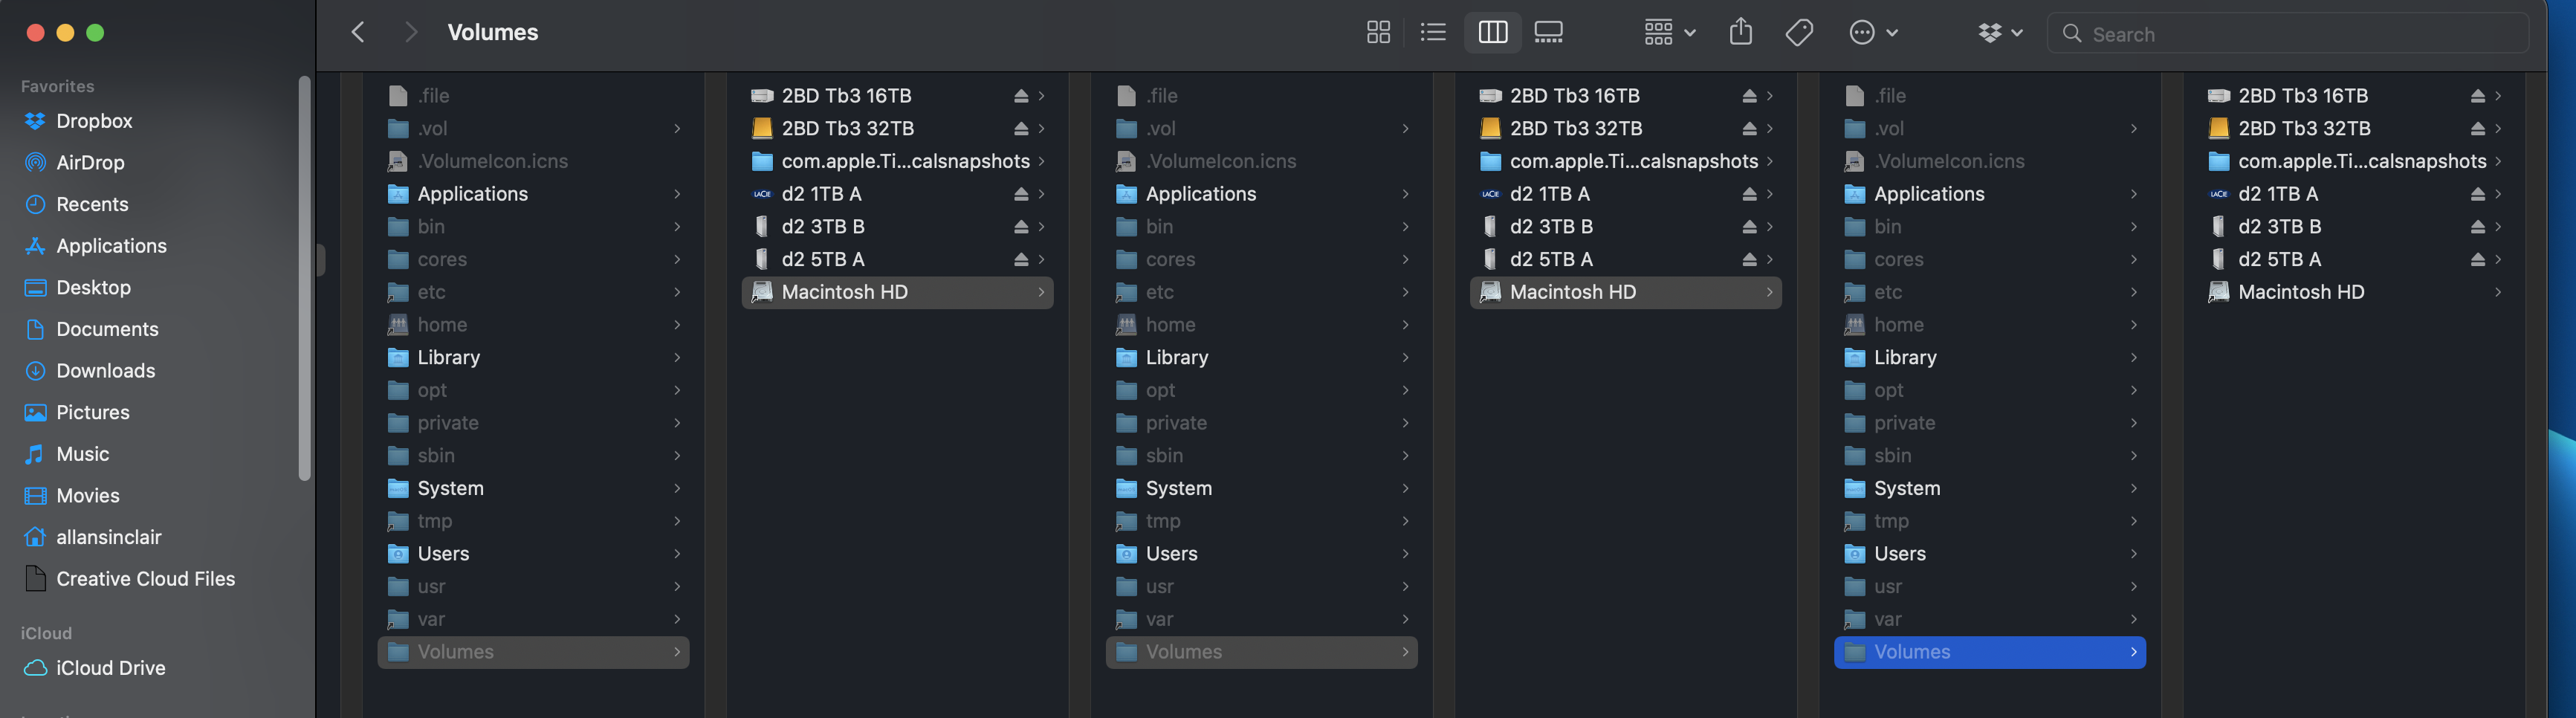
Task: Select the highlighted blue Volumes folder
Action: (x=1989, y=652)
